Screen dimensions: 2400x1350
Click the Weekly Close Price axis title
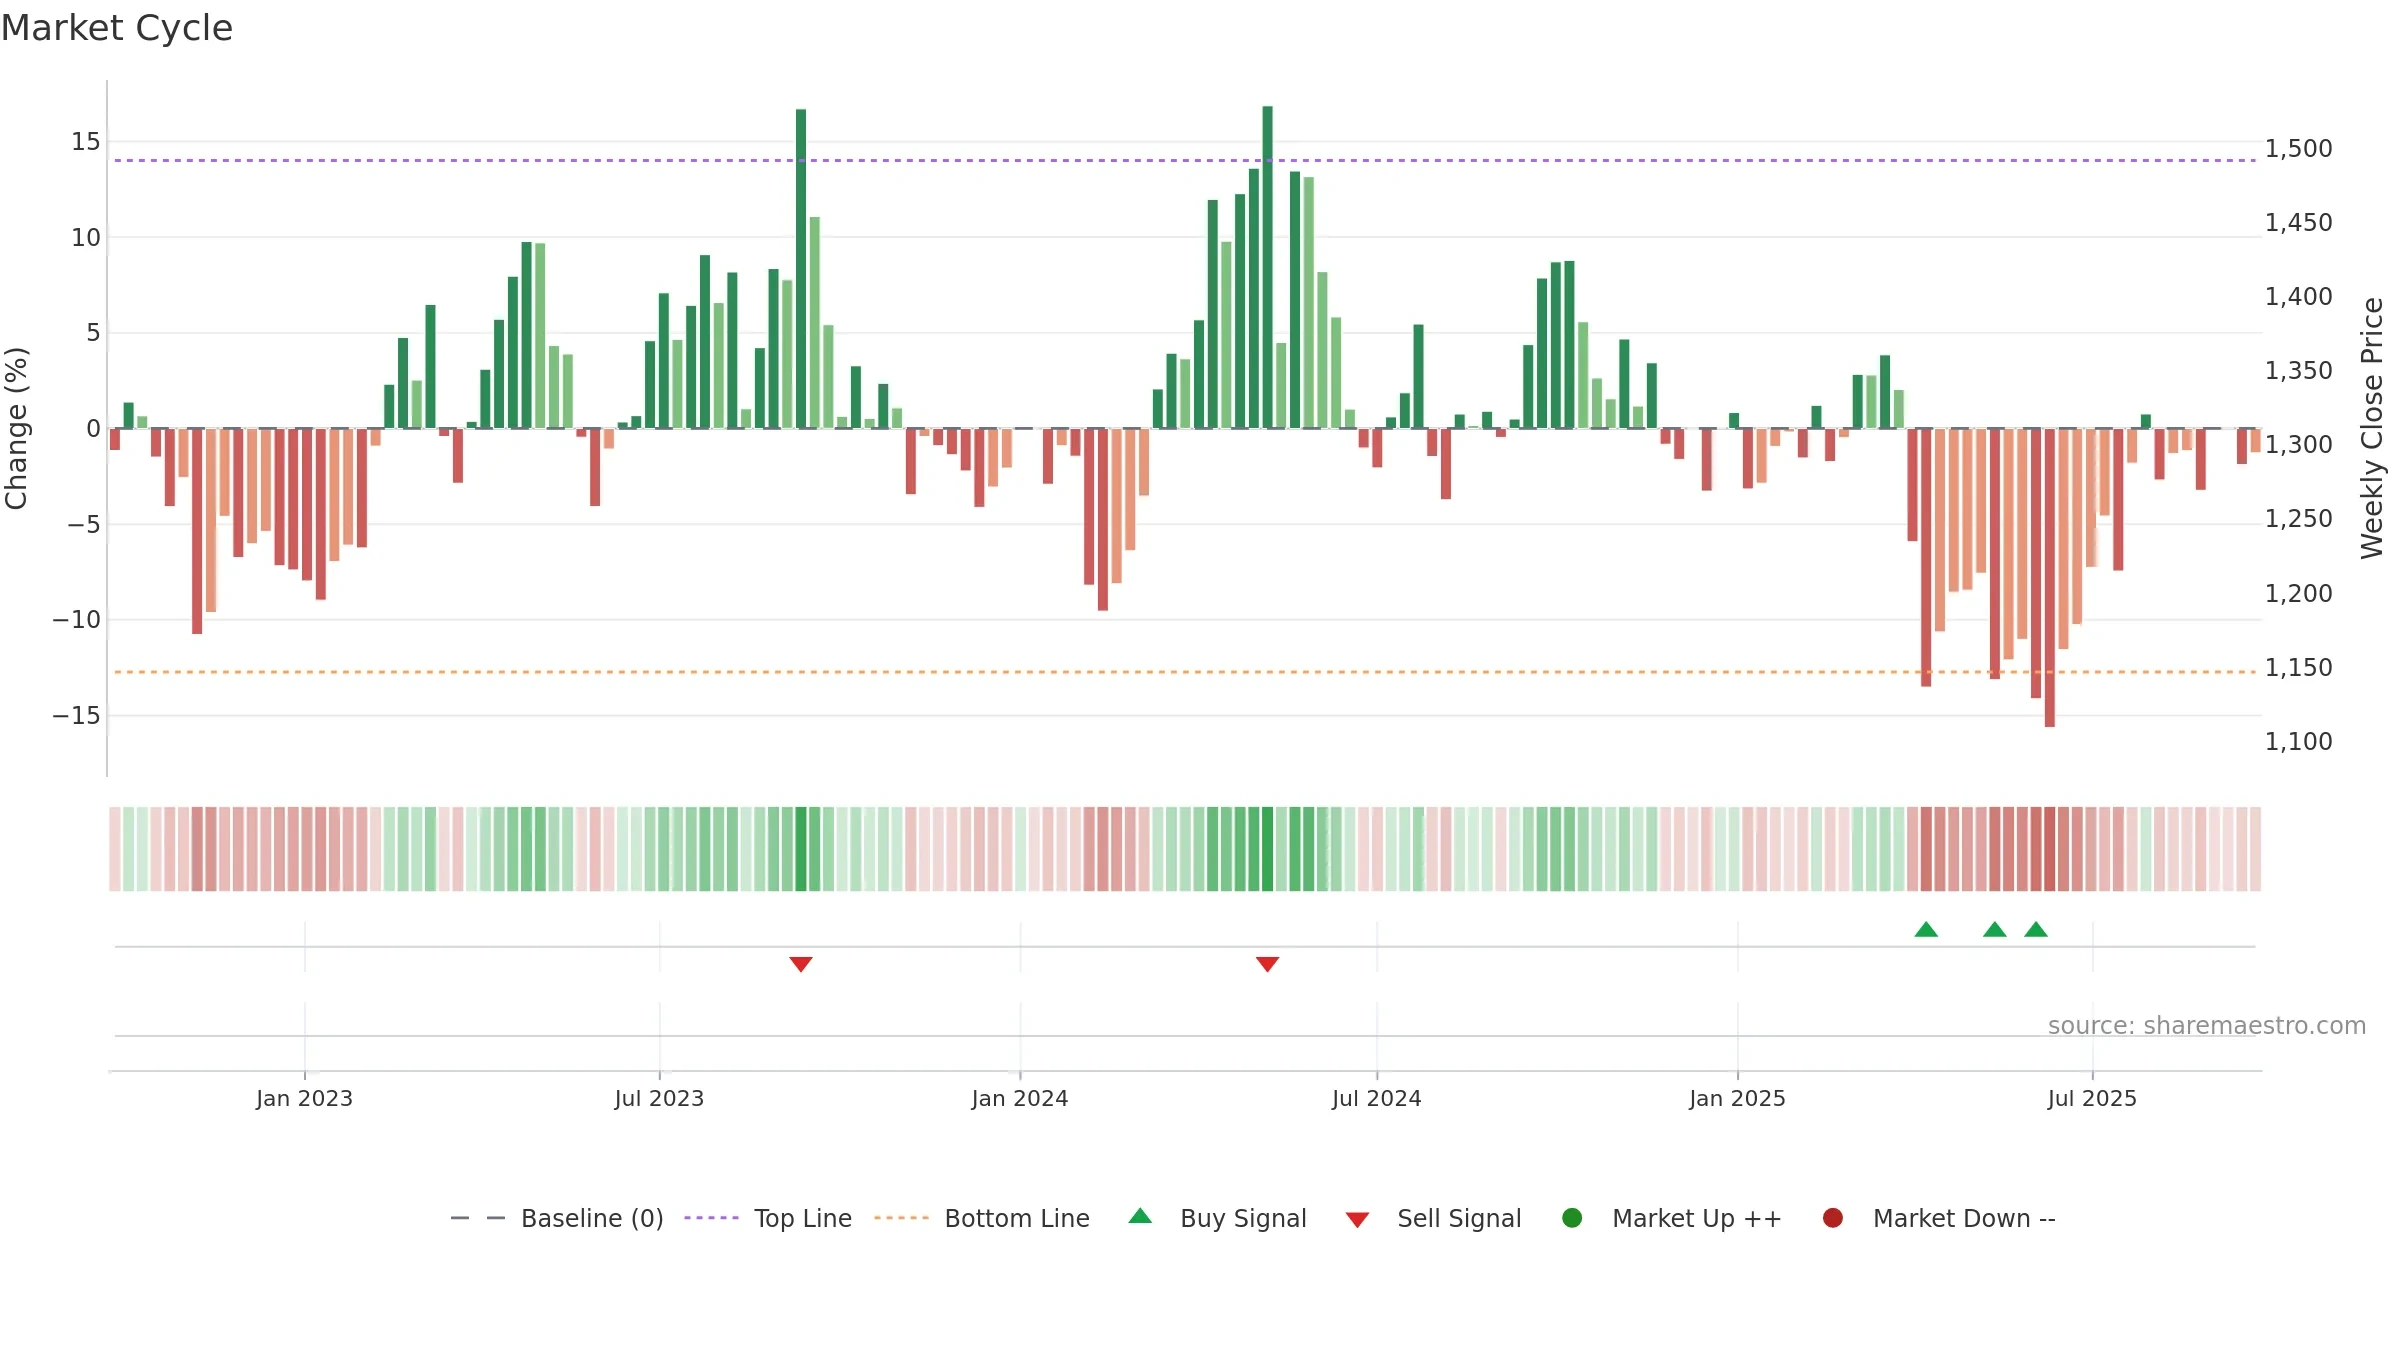(2372, 428)
